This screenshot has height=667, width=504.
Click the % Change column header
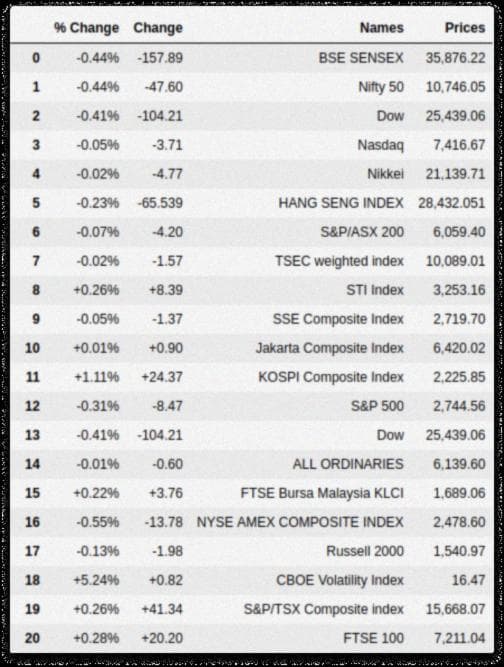(x=86, y=28)
